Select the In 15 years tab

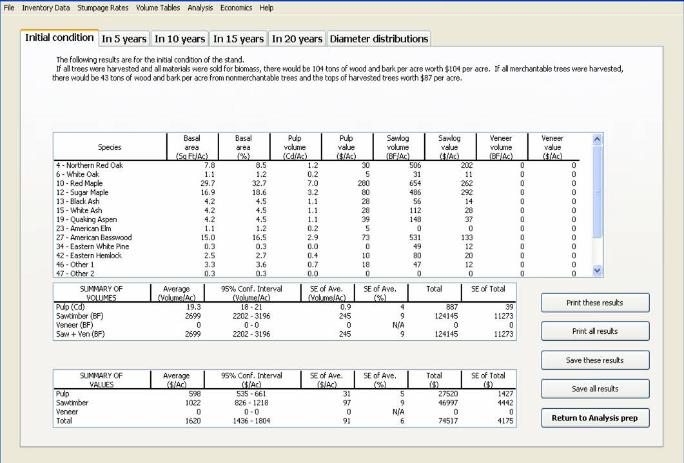pos(239,39)
